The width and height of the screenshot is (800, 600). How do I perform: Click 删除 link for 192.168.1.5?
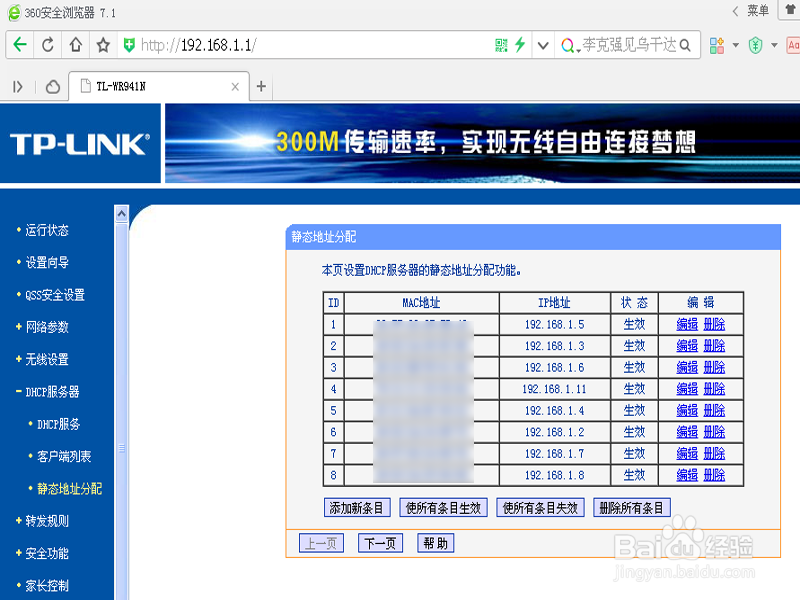coord(714,324)
